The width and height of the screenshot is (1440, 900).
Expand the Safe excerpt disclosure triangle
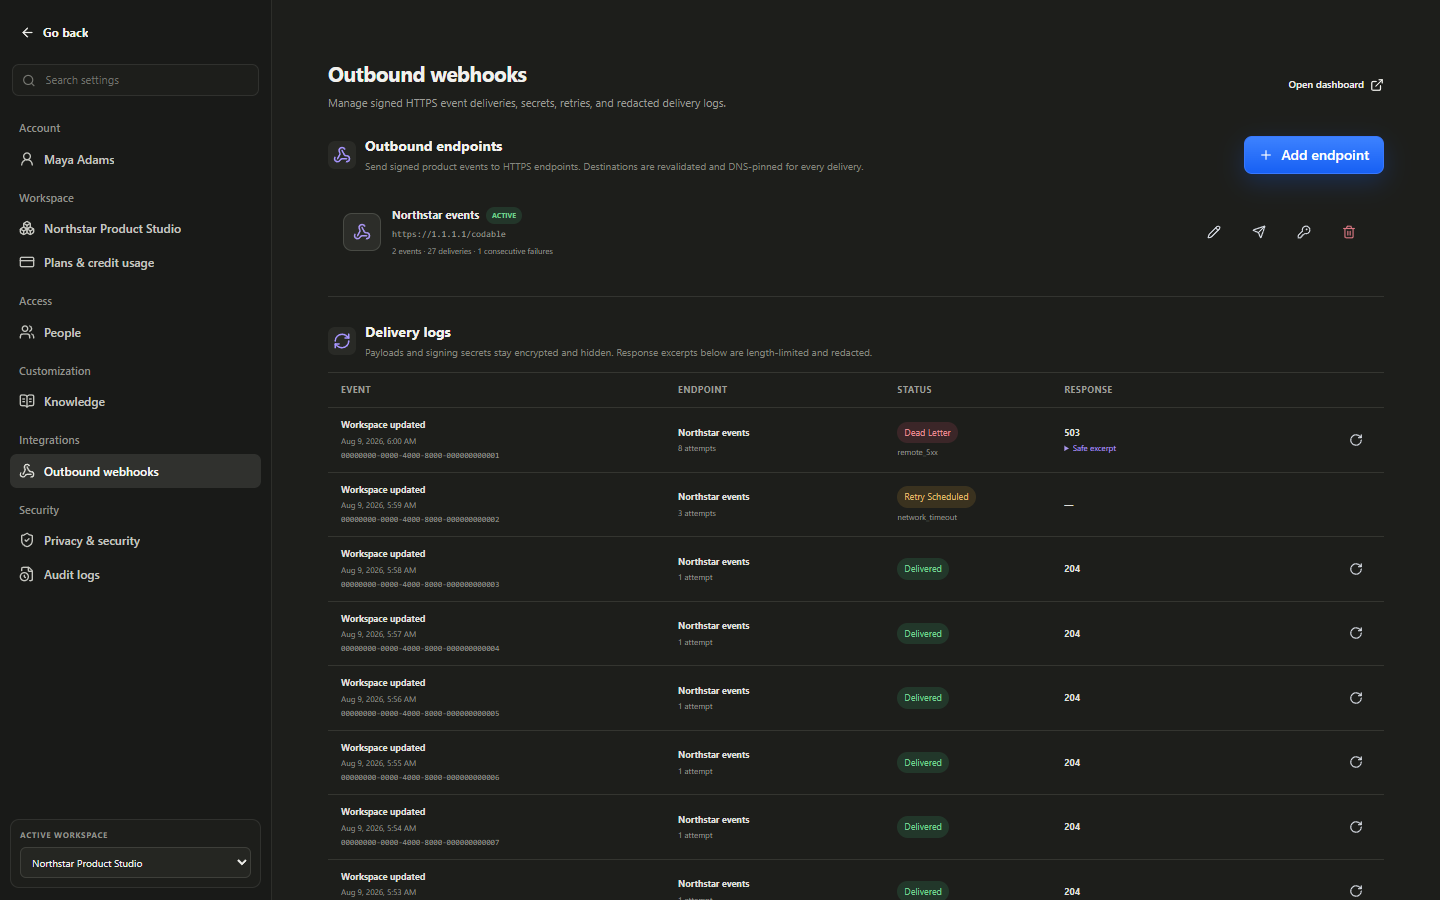point(1067,449)
